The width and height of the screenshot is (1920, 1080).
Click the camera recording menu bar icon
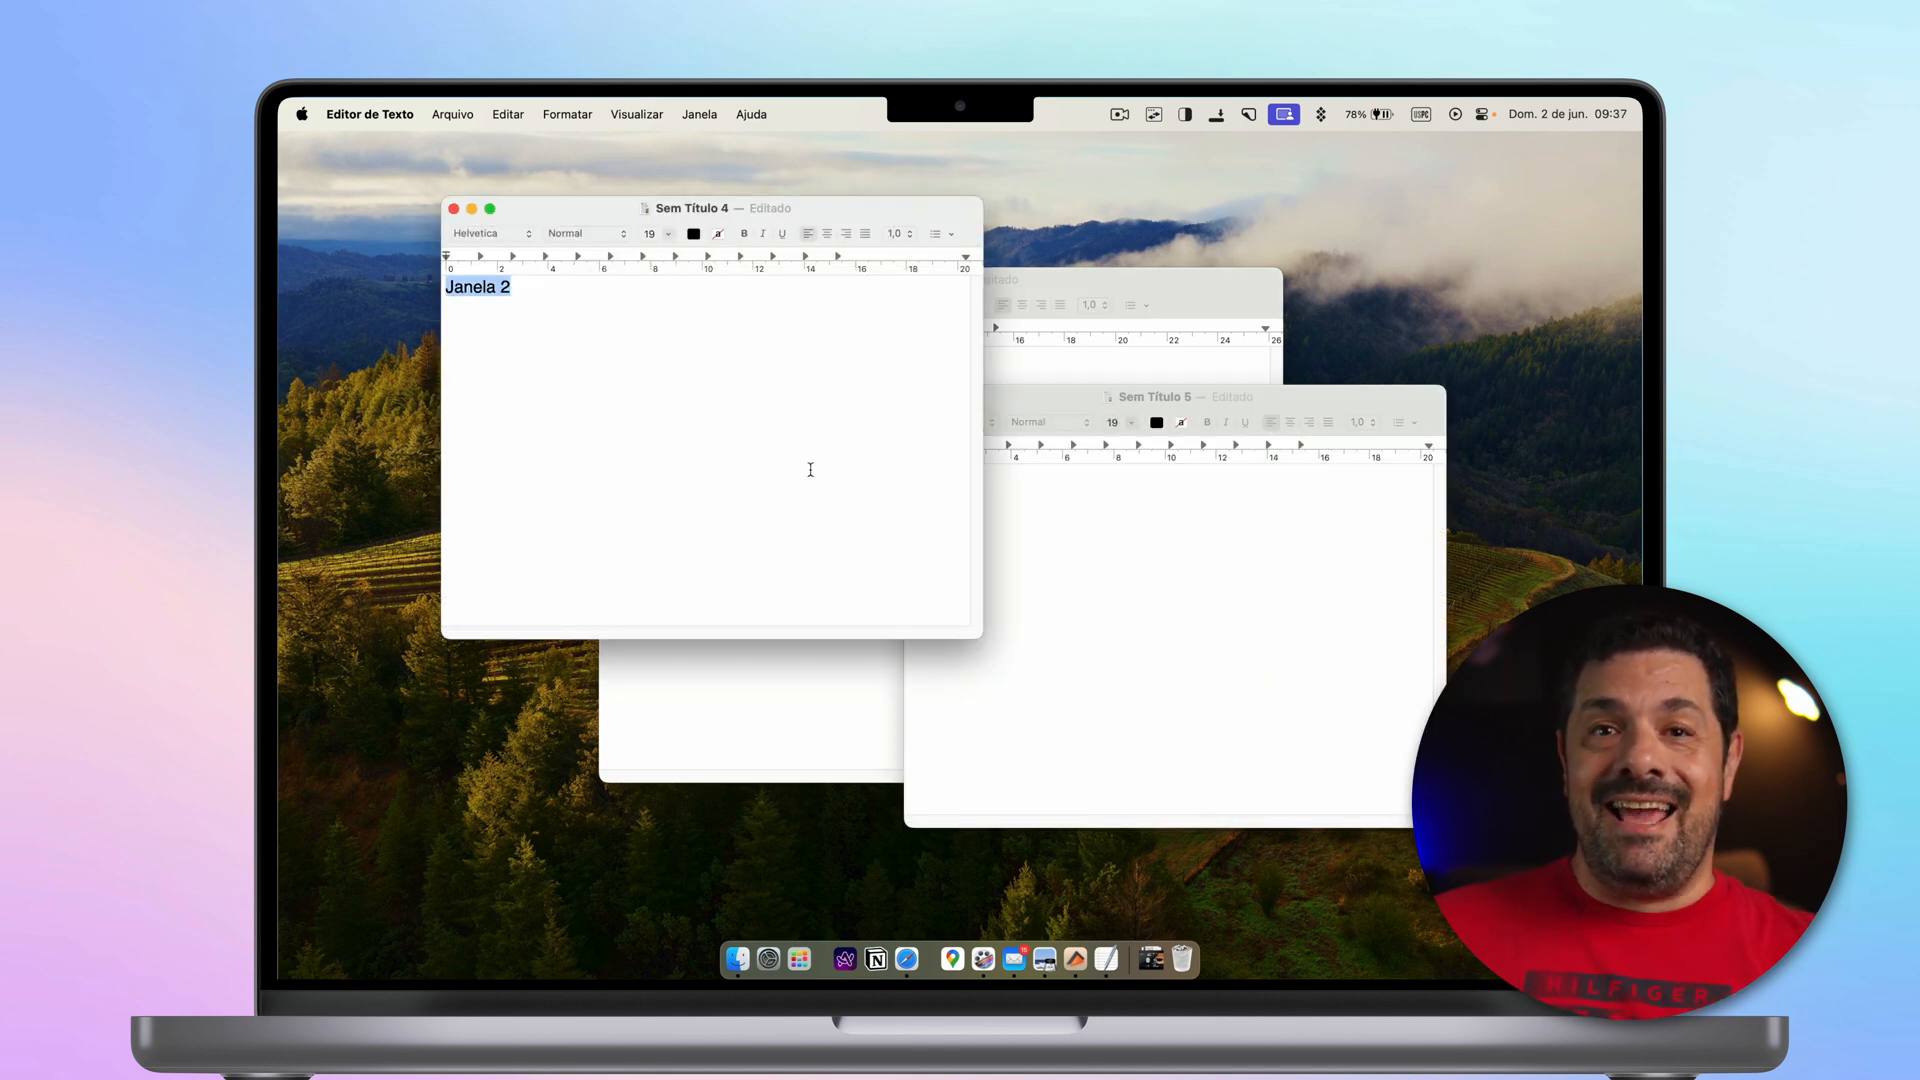tap(1120, 115)
